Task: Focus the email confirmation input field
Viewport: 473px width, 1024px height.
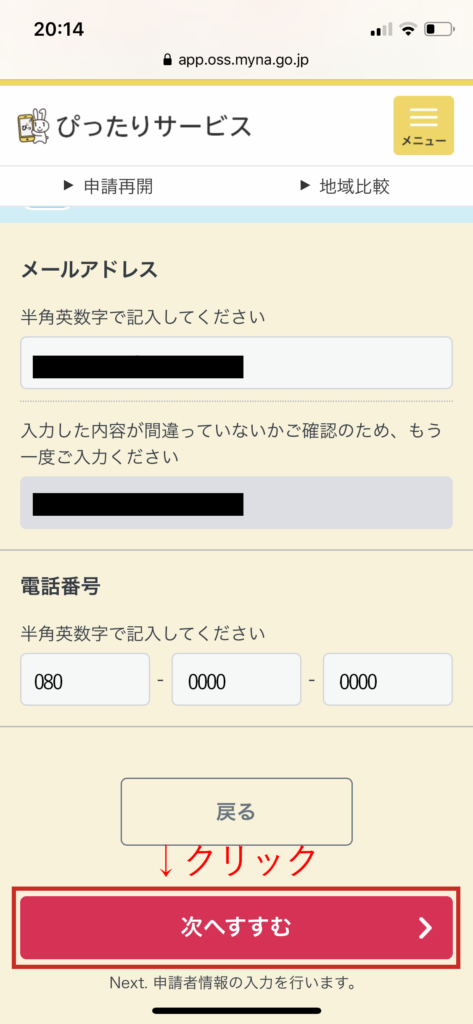Action: coord(236,502)
